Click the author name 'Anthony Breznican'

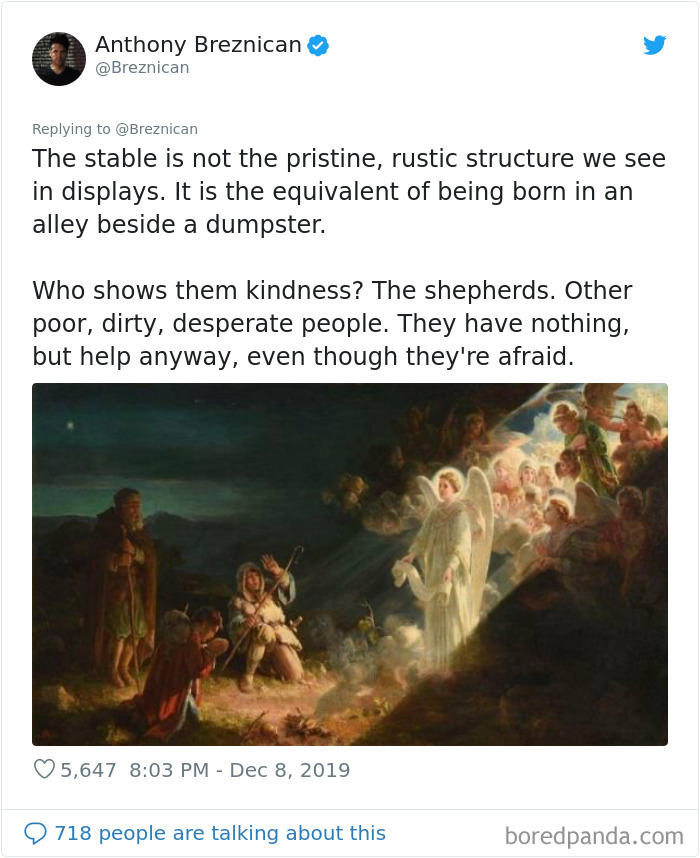[197, 44]
